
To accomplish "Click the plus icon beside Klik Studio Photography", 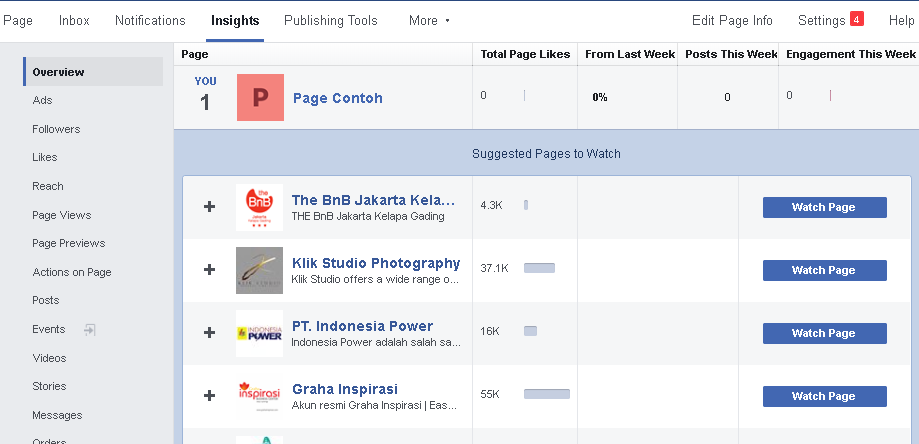I will [209, 270].
